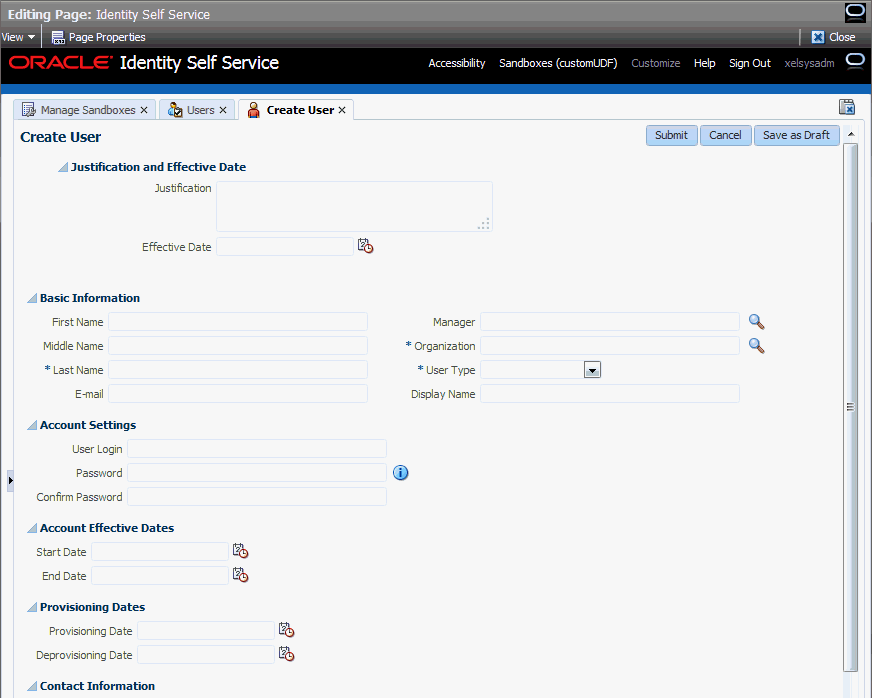Collapse the Provisioning Dates section
Viewport: 872px width, 698px height.
[x=32, y=607]
